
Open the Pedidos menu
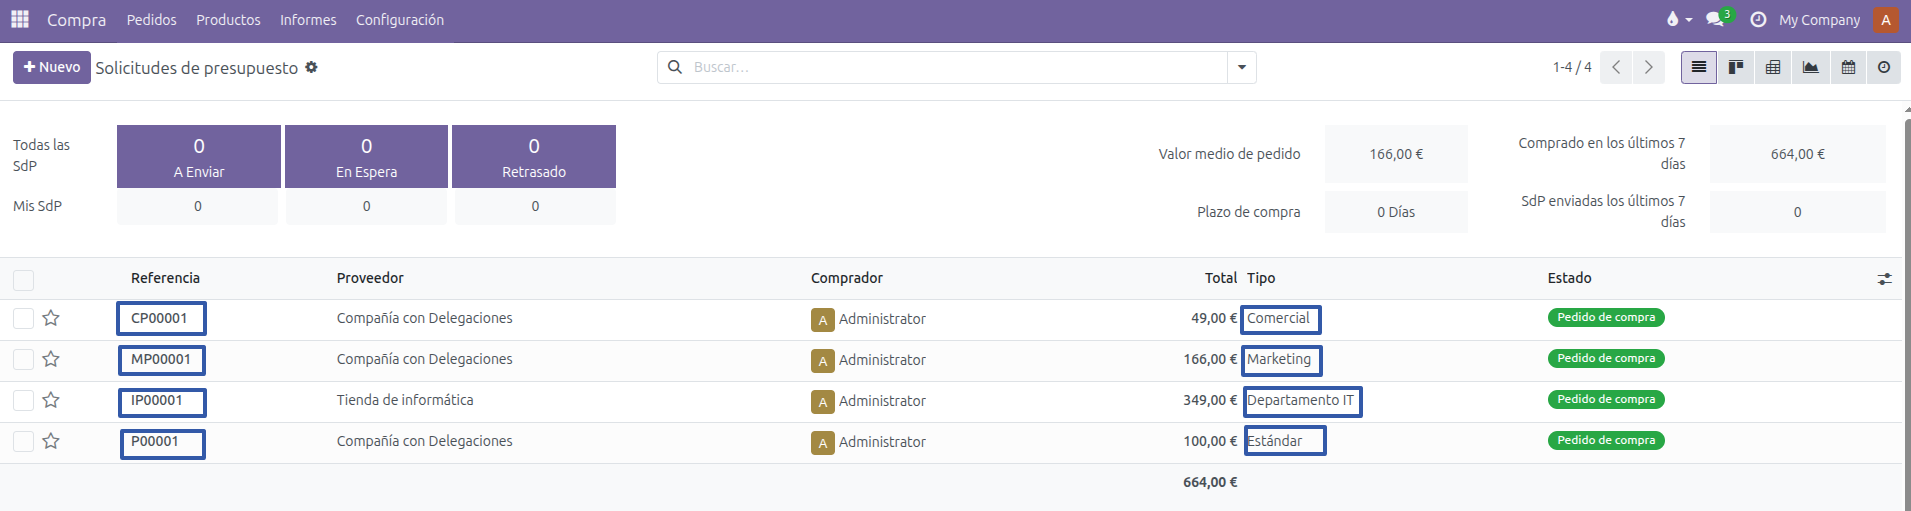pyautogui.click(x=151, y=20)
